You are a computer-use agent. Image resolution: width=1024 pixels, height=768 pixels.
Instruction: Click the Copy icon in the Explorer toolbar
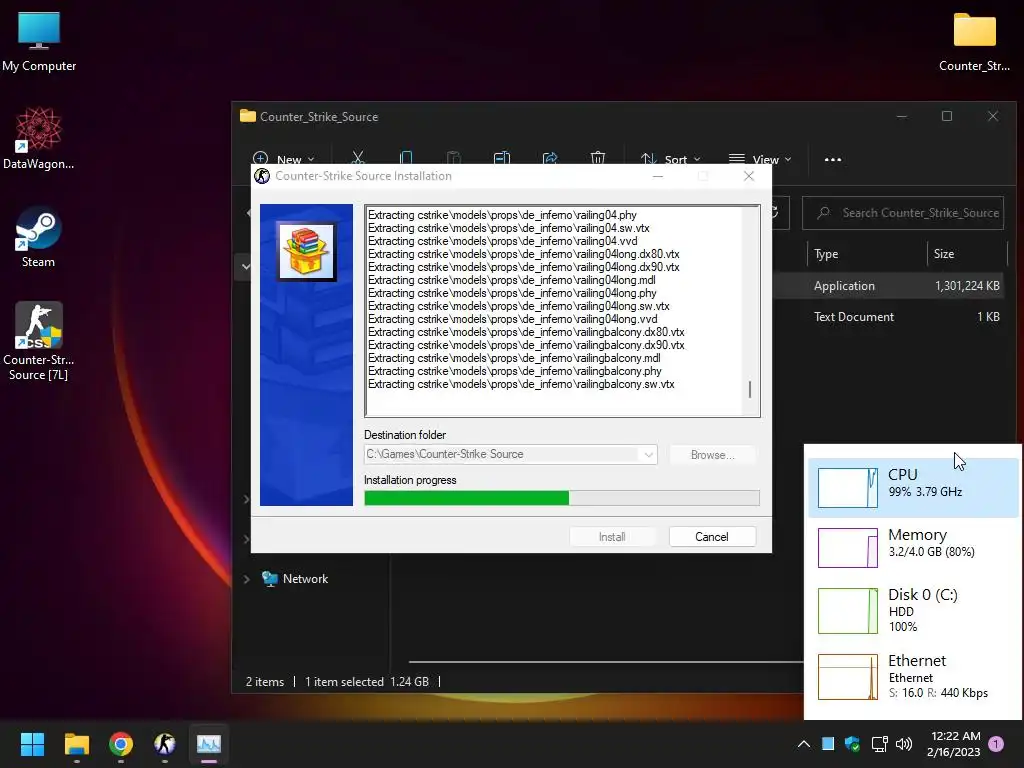[x=406, y=158]
